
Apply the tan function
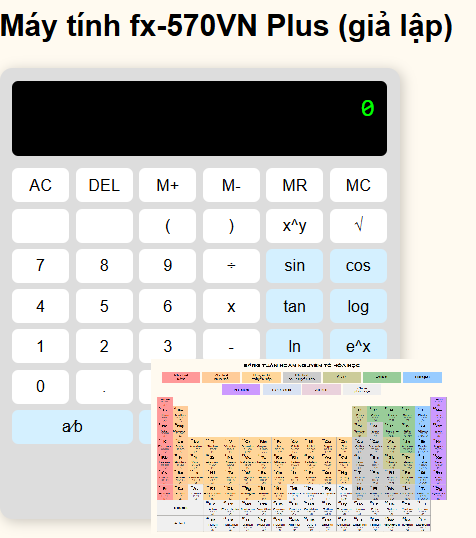point(294,306)
